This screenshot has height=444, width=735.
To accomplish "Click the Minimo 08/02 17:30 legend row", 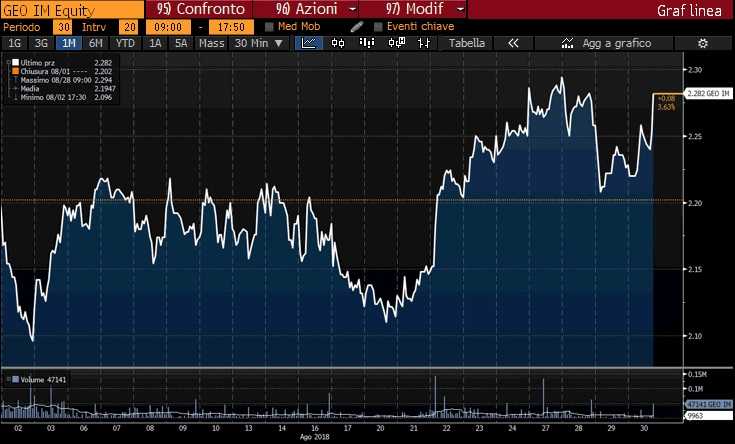I will (x=63, y=98).
